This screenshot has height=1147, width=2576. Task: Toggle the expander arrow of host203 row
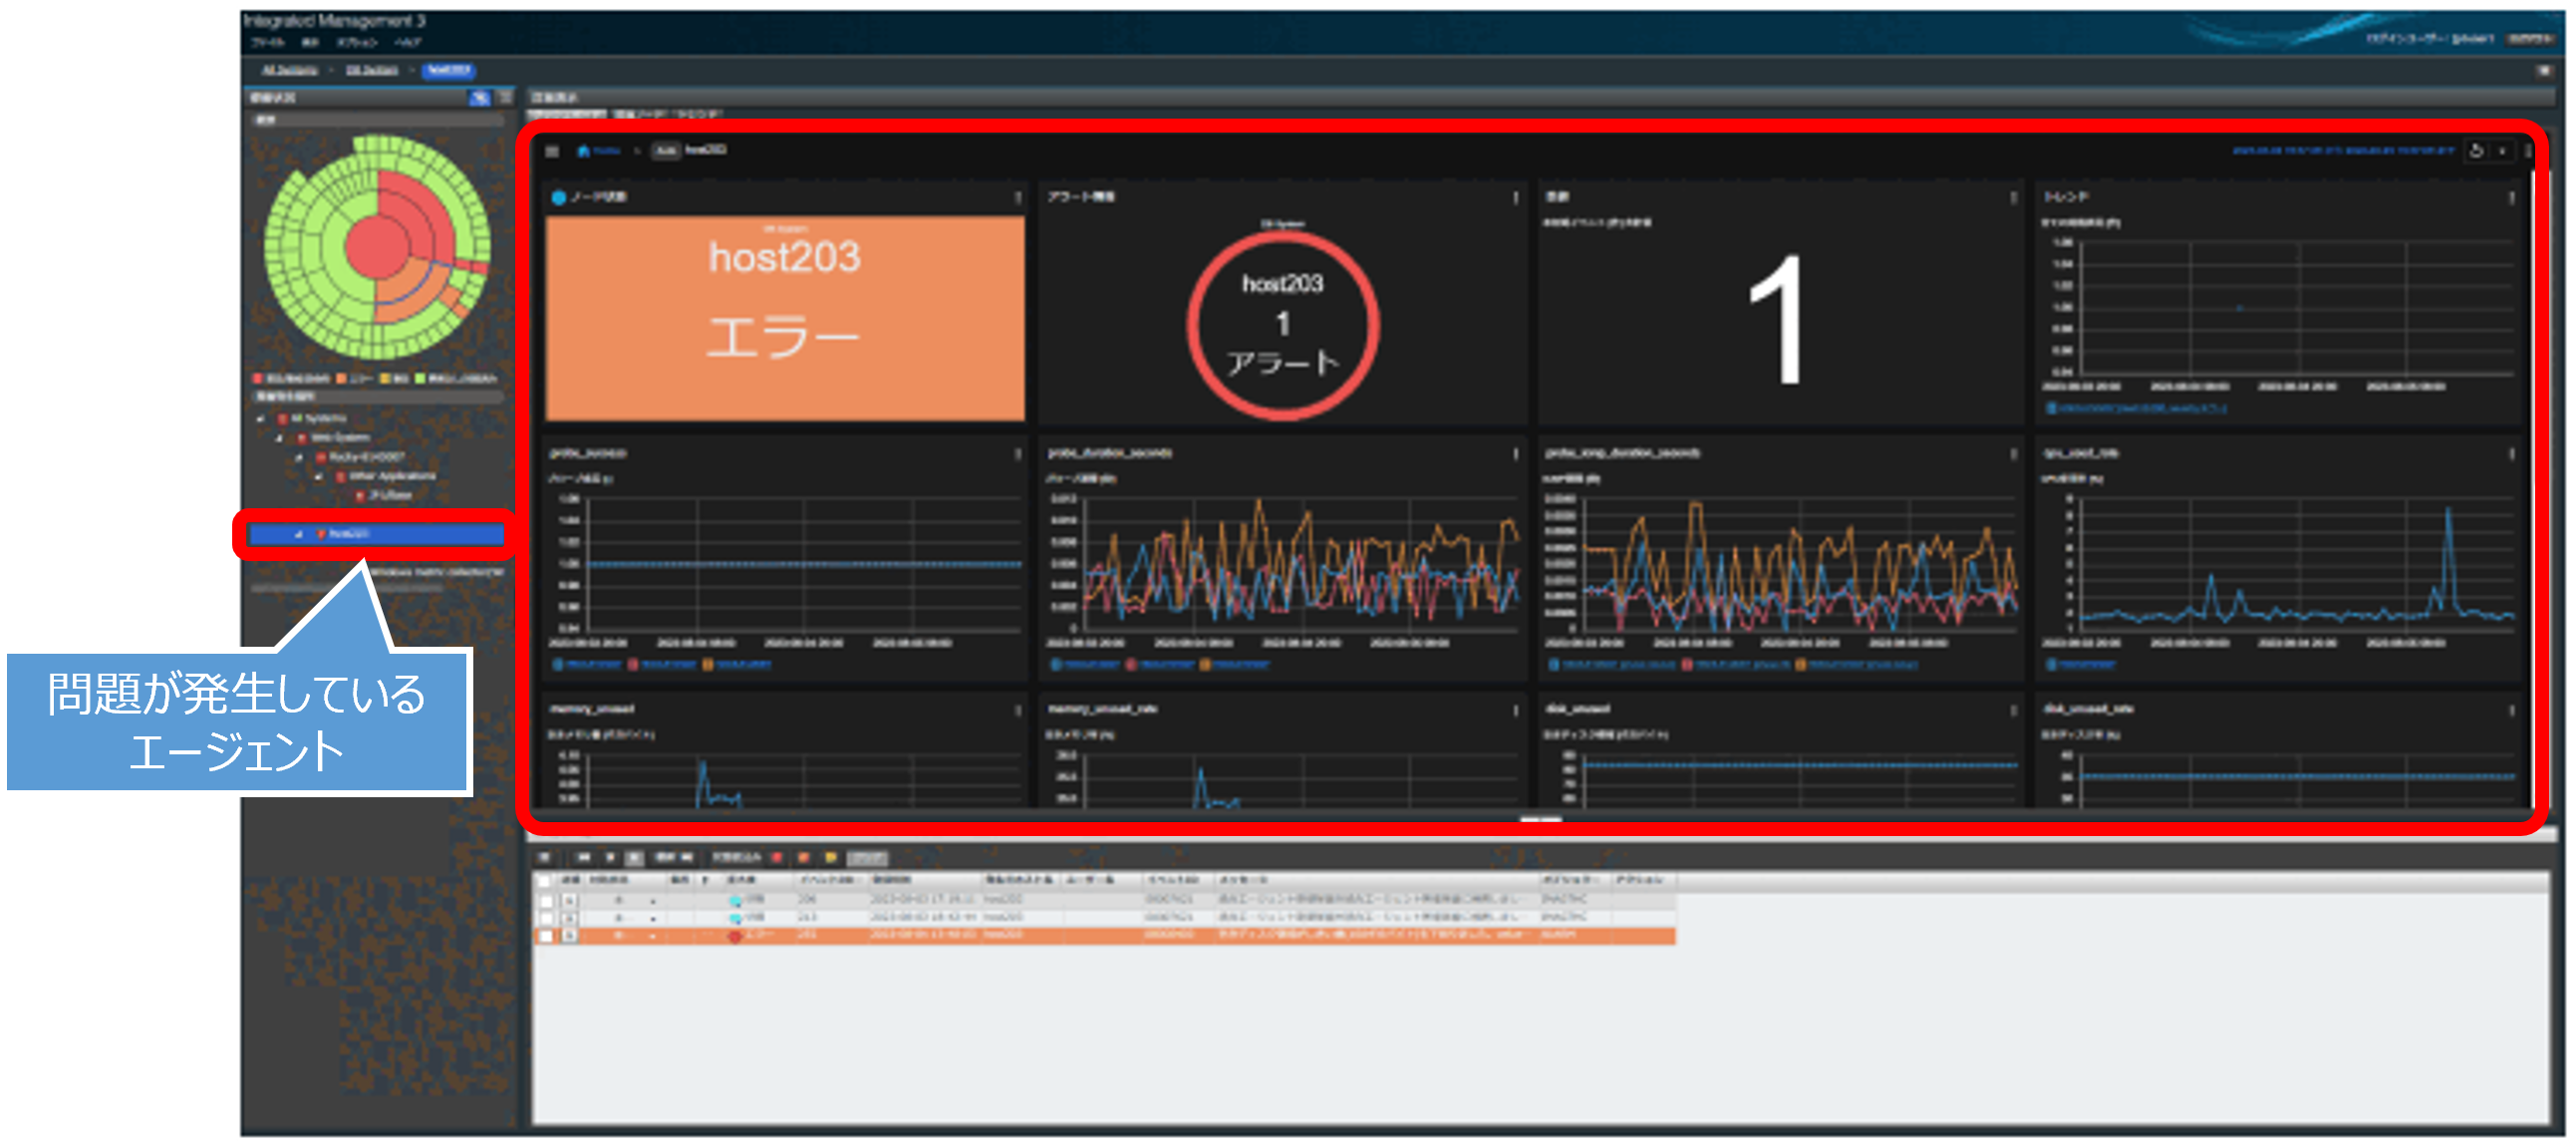pos(298,534)
